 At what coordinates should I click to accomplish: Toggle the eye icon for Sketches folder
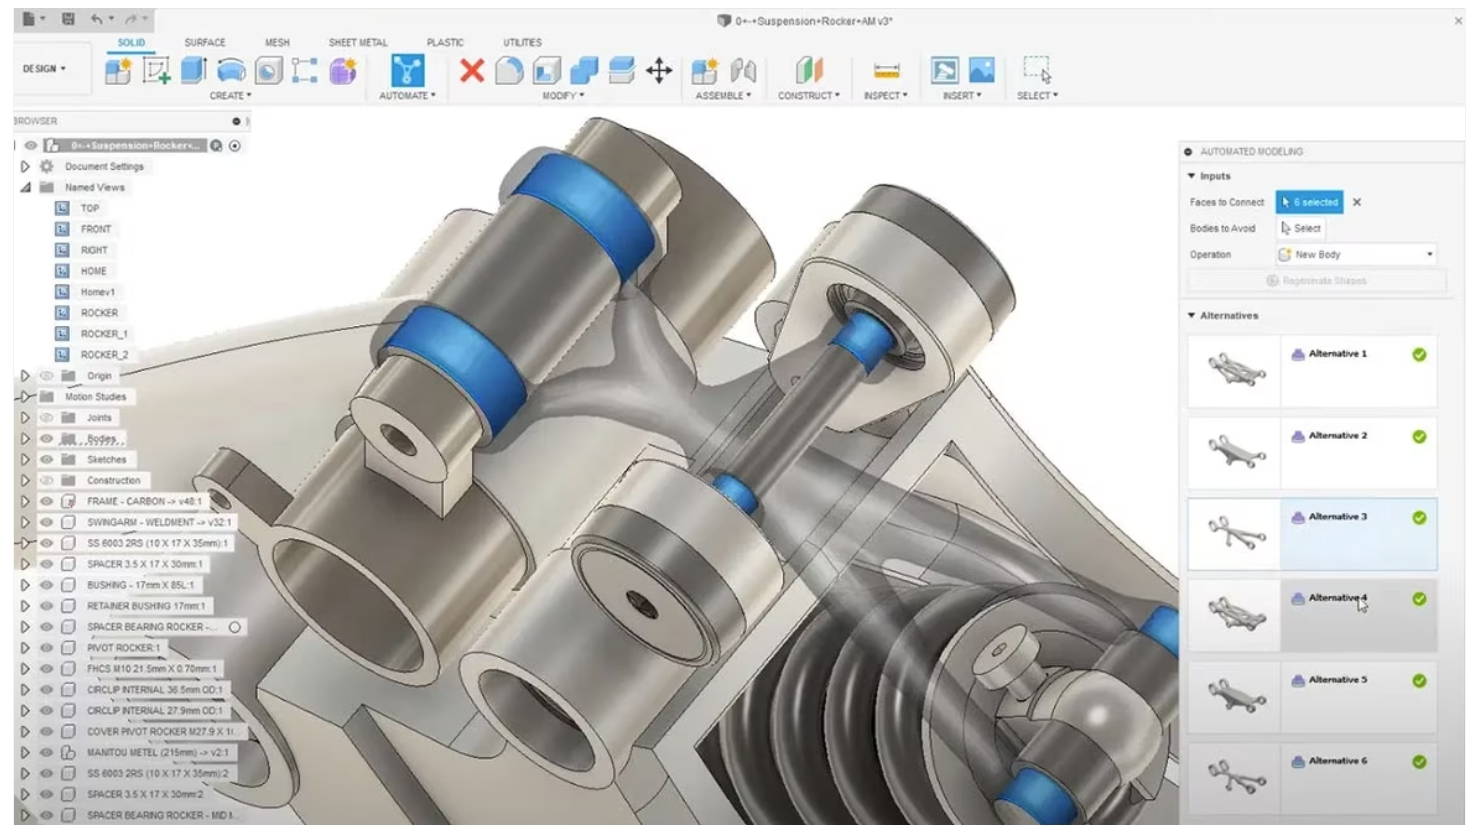point(45,459)
